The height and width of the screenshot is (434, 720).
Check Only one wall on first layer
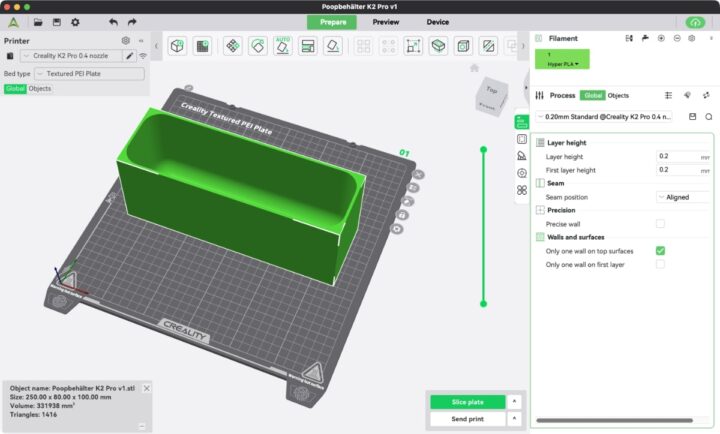click(x=660, y=265)
